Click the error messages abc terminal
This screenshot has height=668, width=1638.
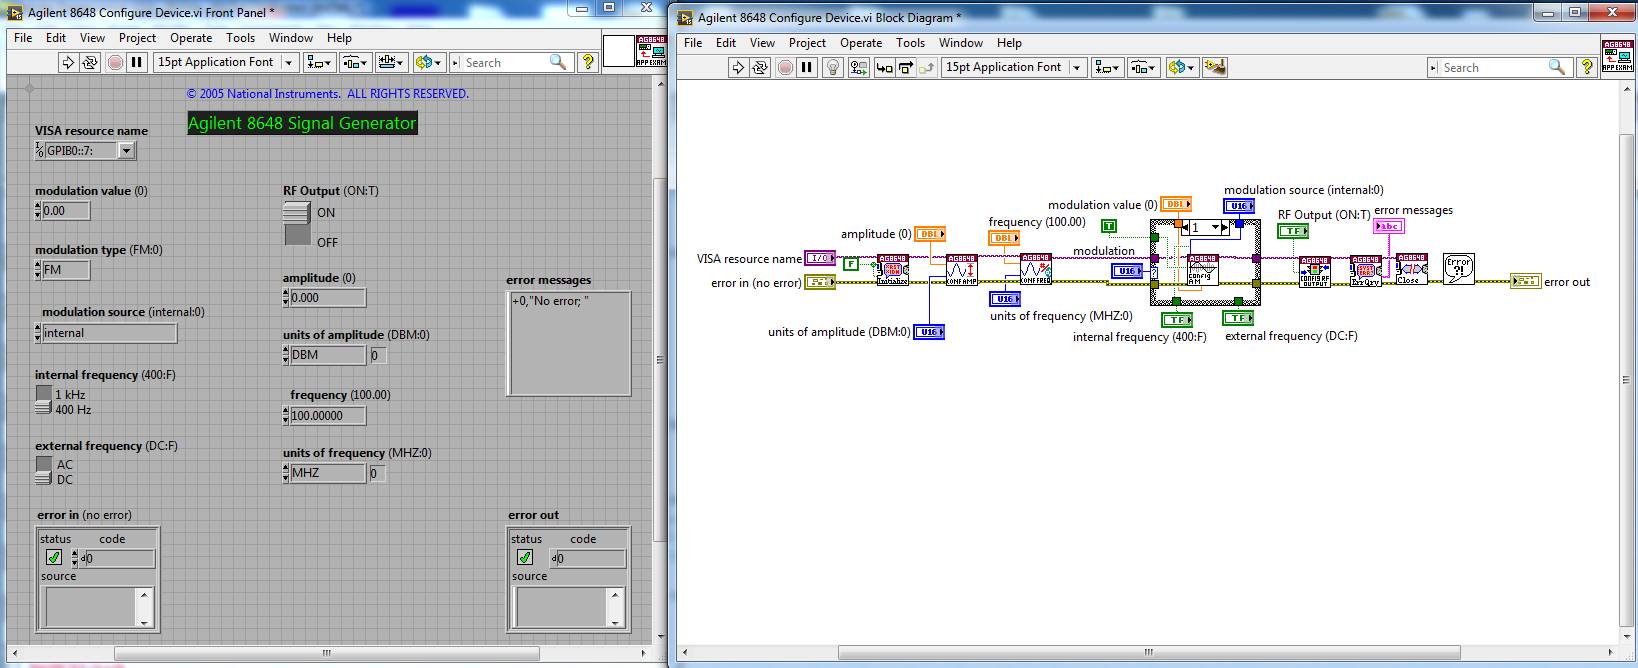(1389, 226)
